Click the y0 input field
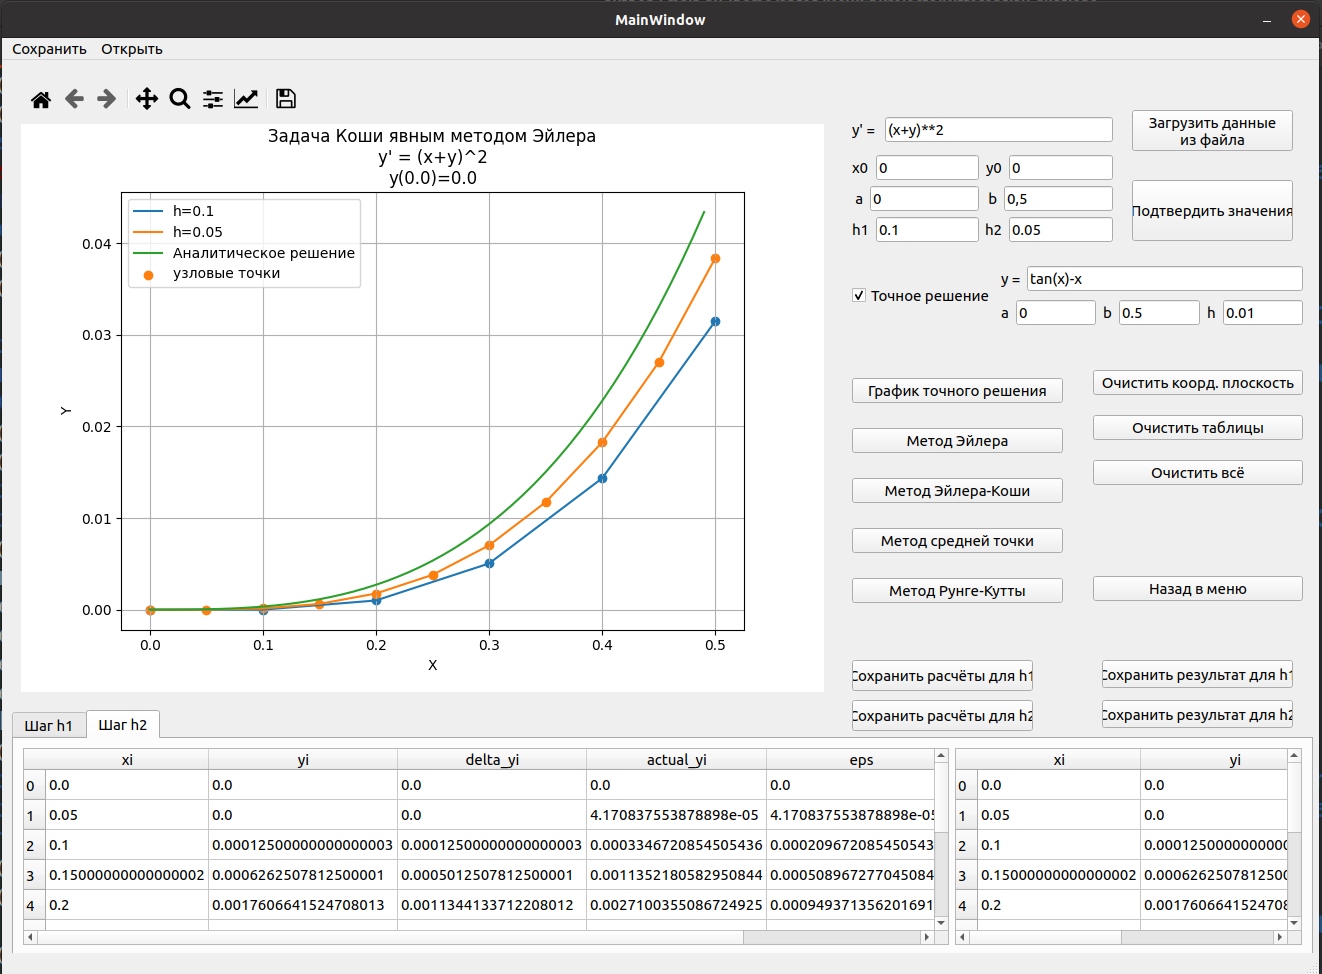 click(x=1061, y=168)
